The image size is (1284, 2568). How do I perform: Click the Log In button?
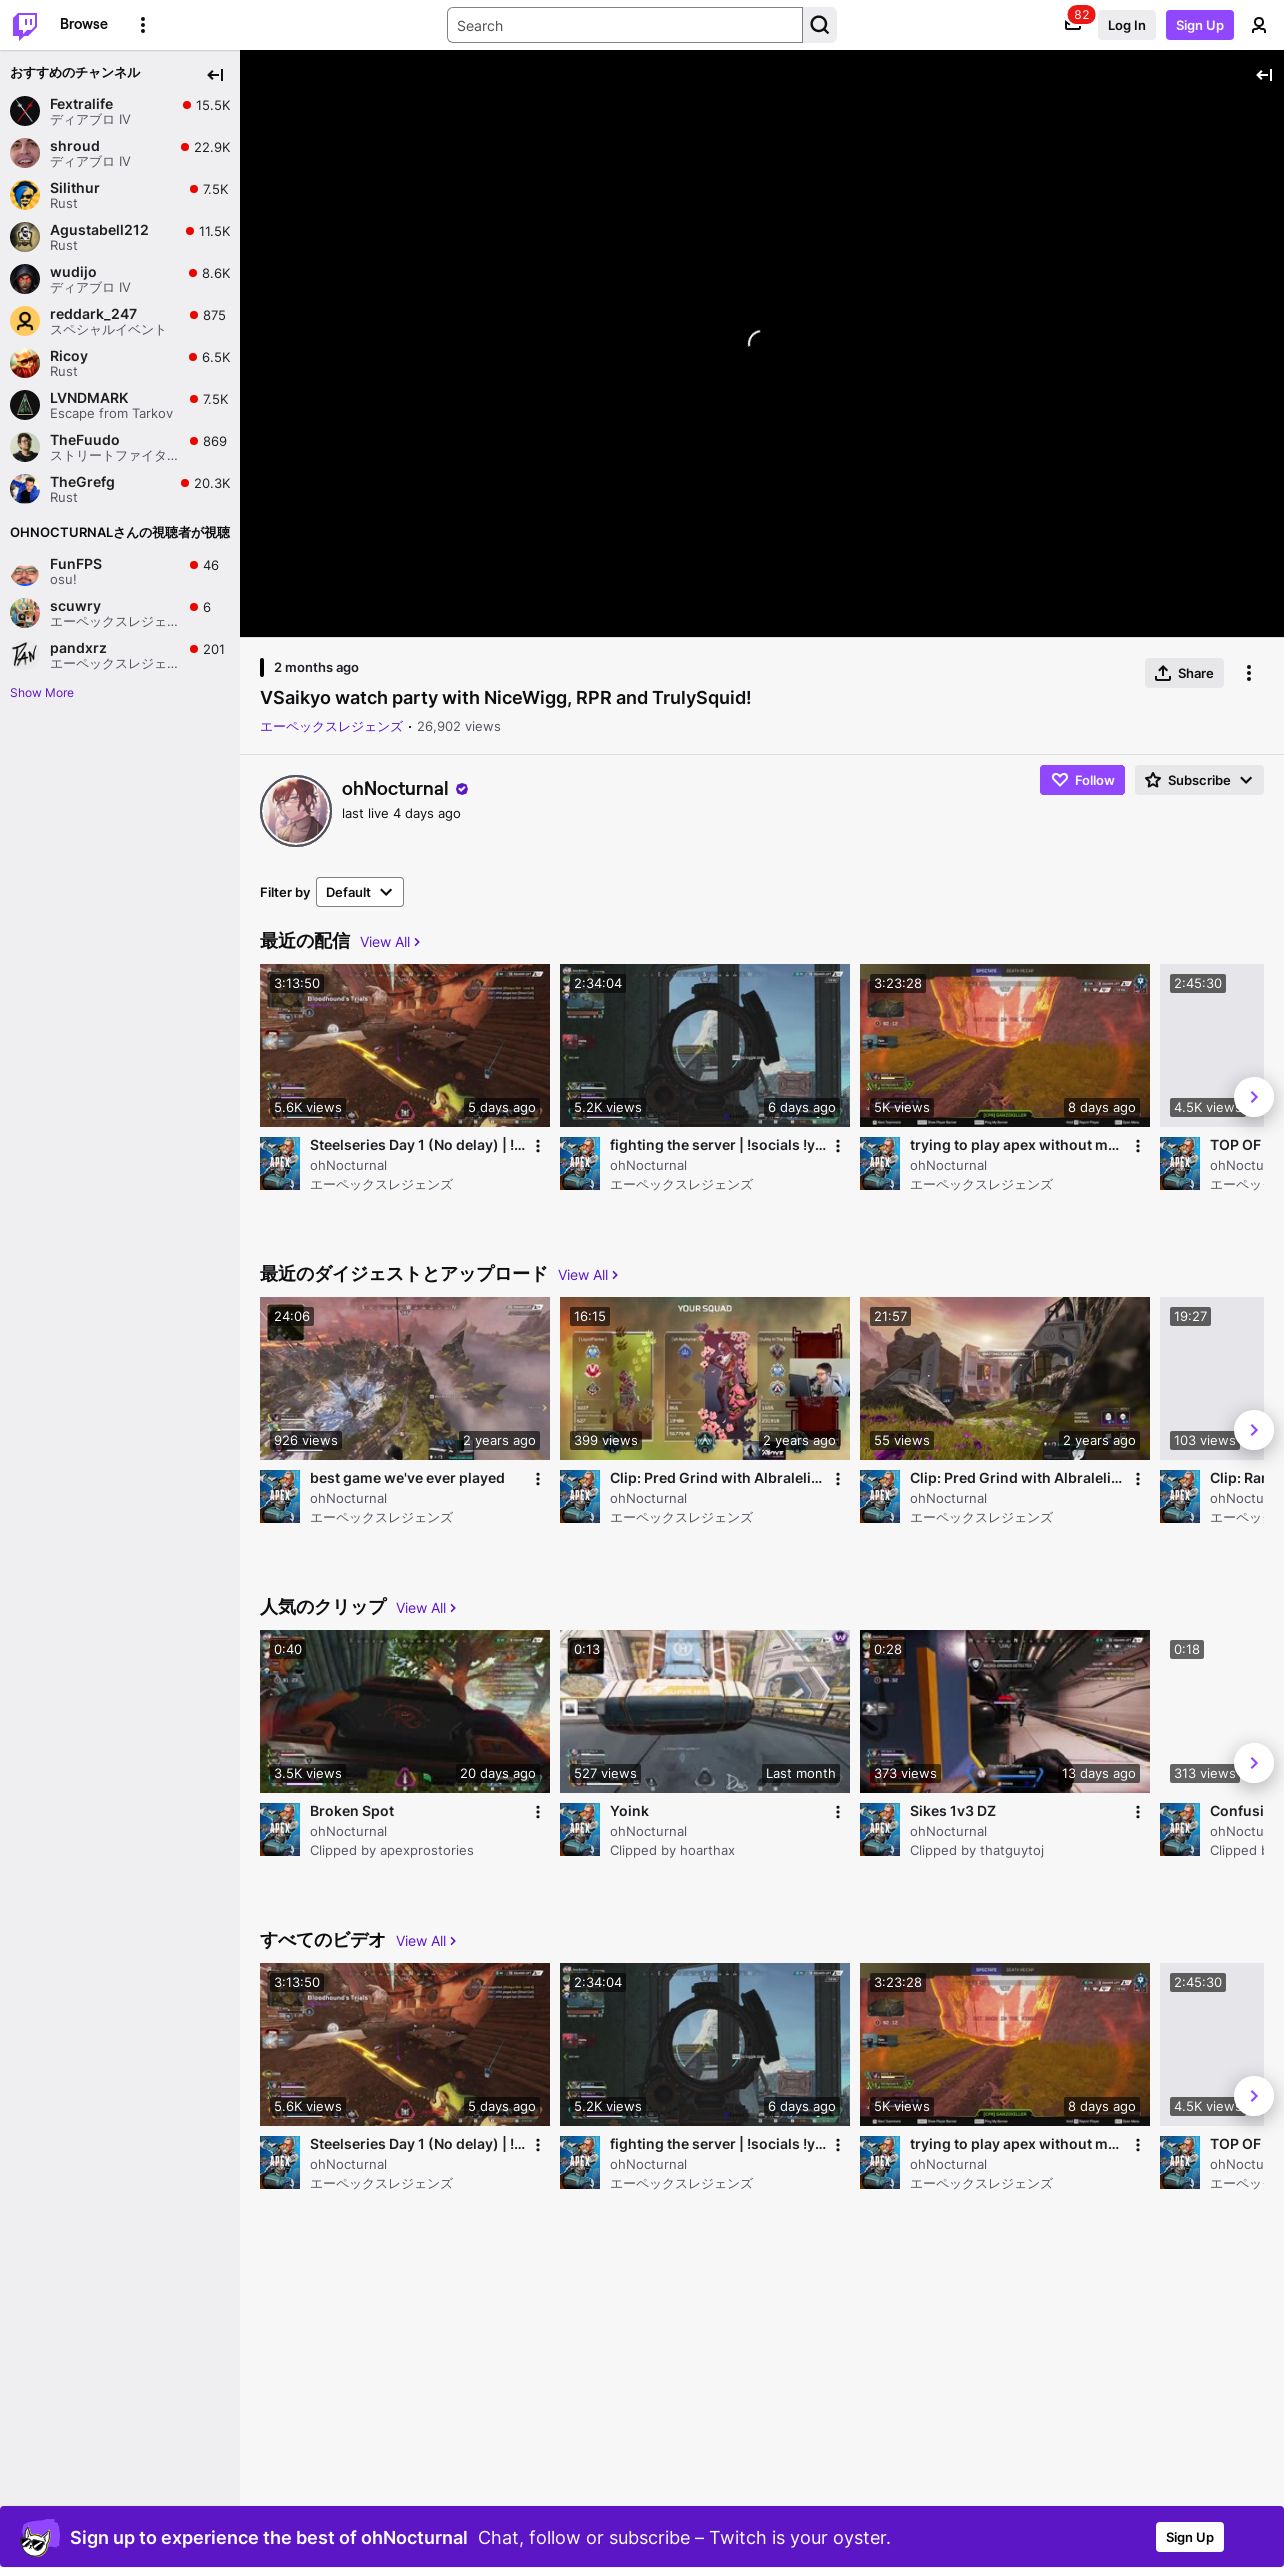pos(1127,25)
